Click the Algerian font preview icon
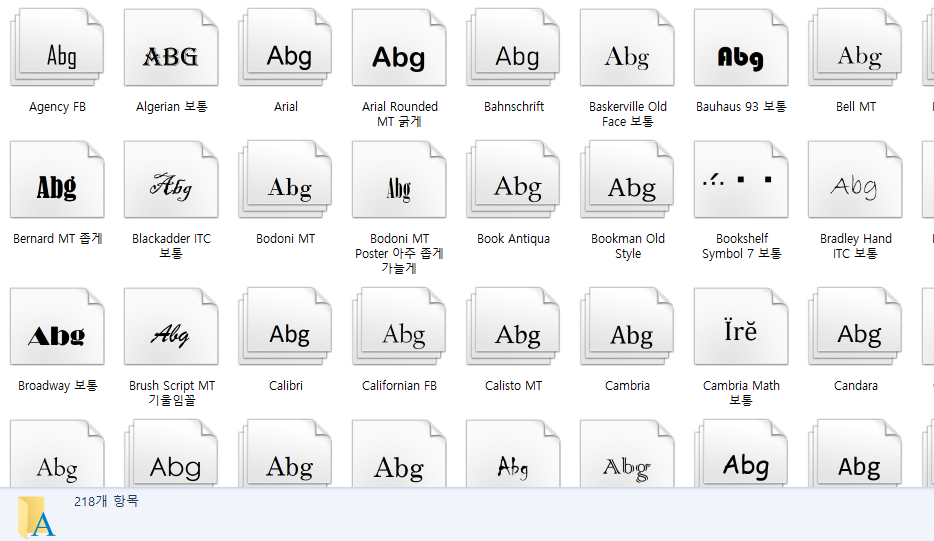934x541 pixels. pyautogui.click(x=171, y=48)
